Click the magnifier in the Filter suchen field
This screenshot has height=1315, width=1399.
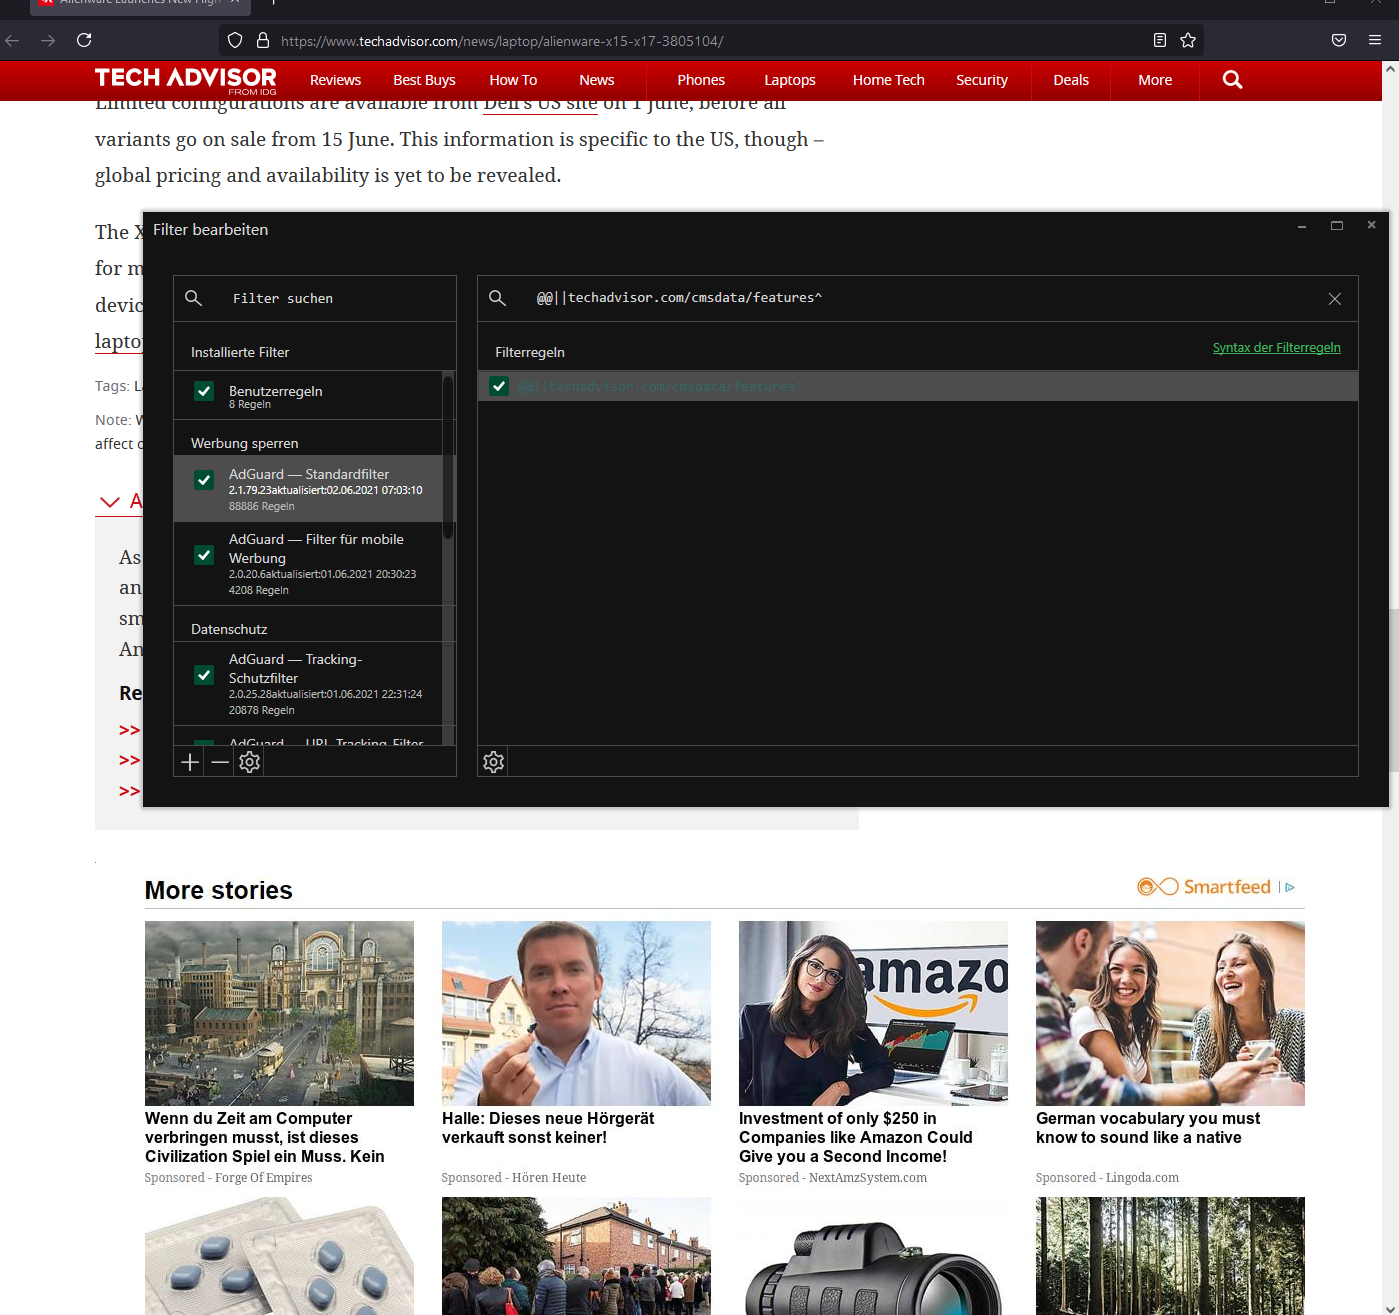pyautogui.click(x=194, y=298)
